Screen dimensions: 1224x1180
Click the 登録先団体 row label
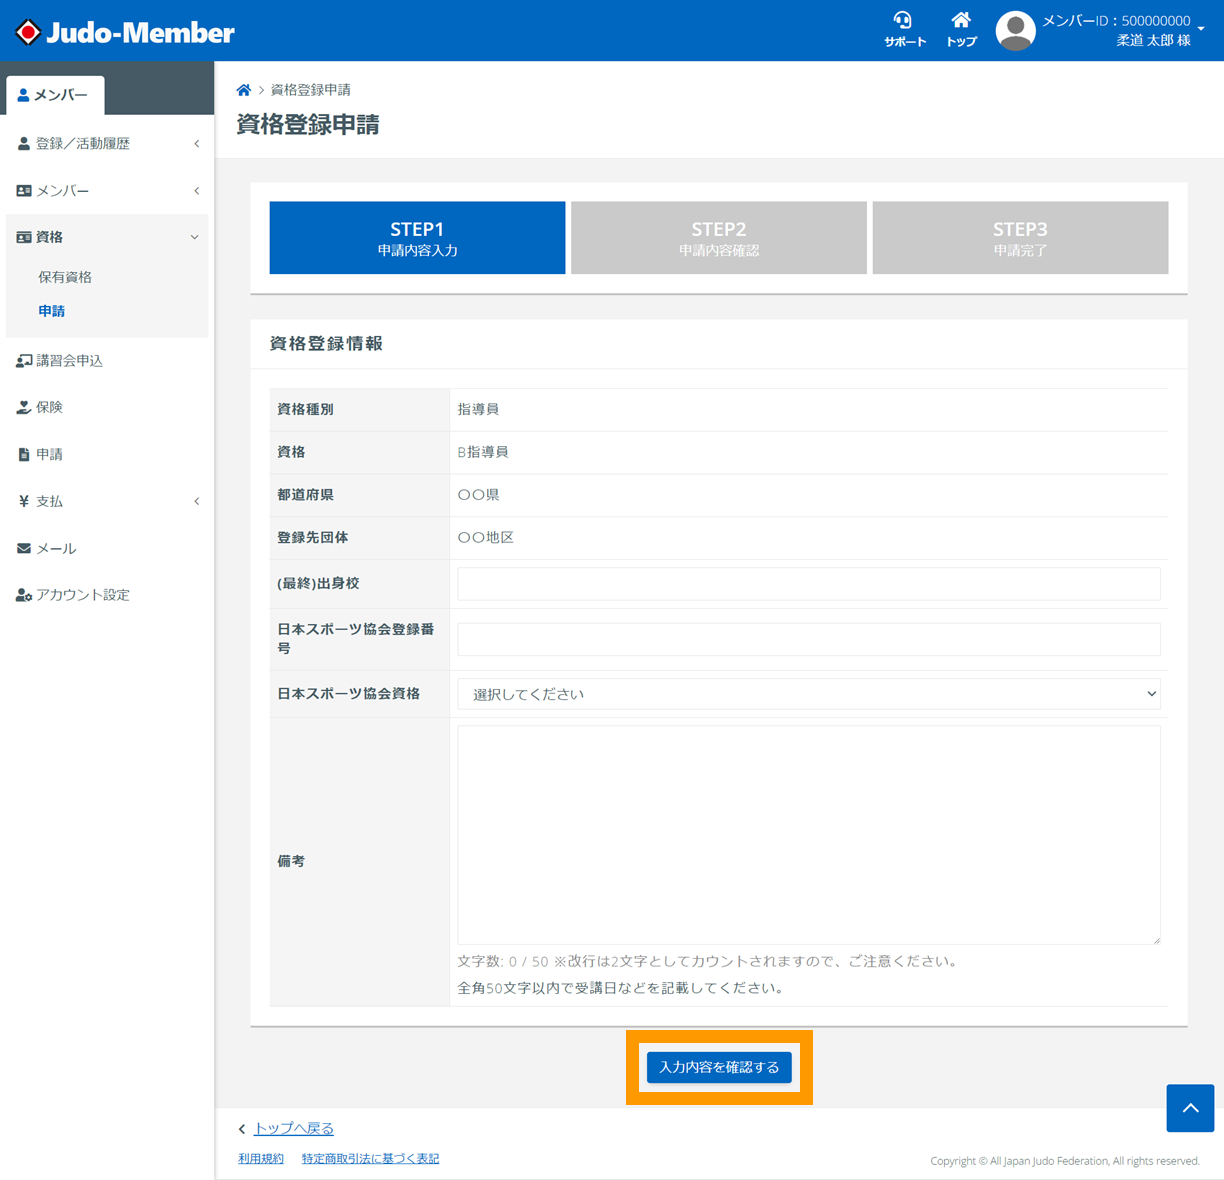coord(313,538)
